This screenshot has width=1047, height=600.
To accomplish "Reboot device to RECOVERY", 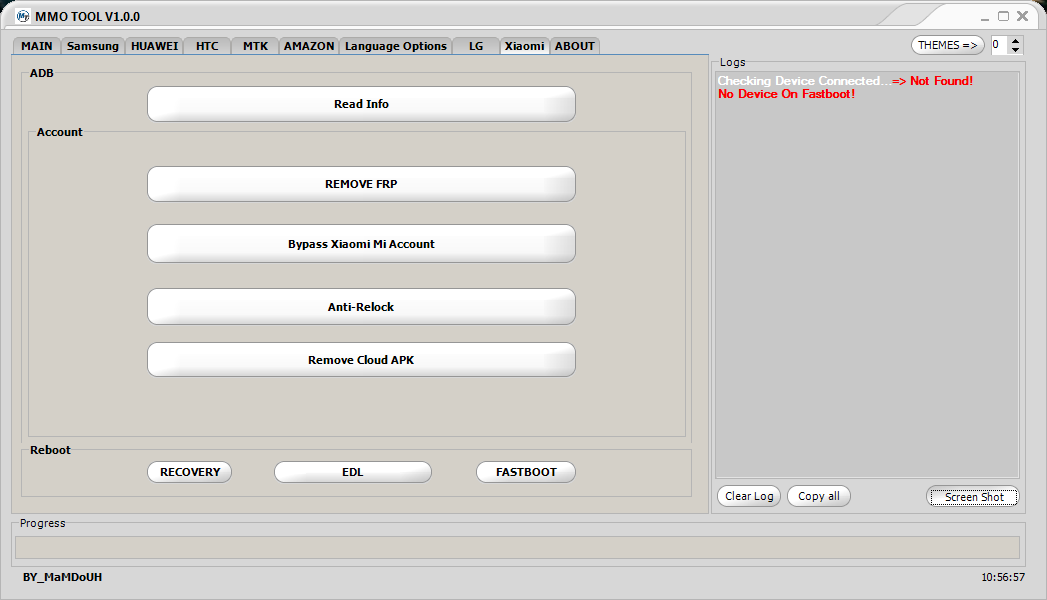I will pos(190,472).
